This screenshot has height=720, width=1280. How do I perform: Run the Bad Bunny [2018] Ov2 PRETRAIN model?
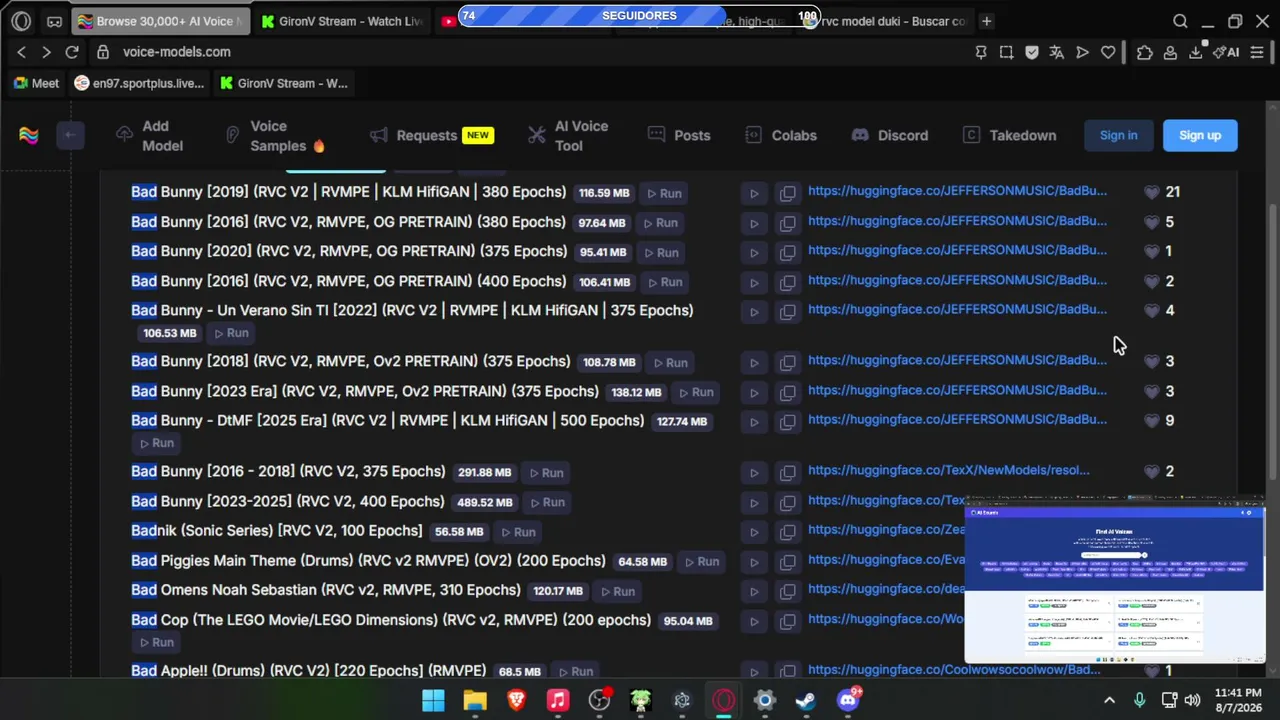tap(670, 362)
